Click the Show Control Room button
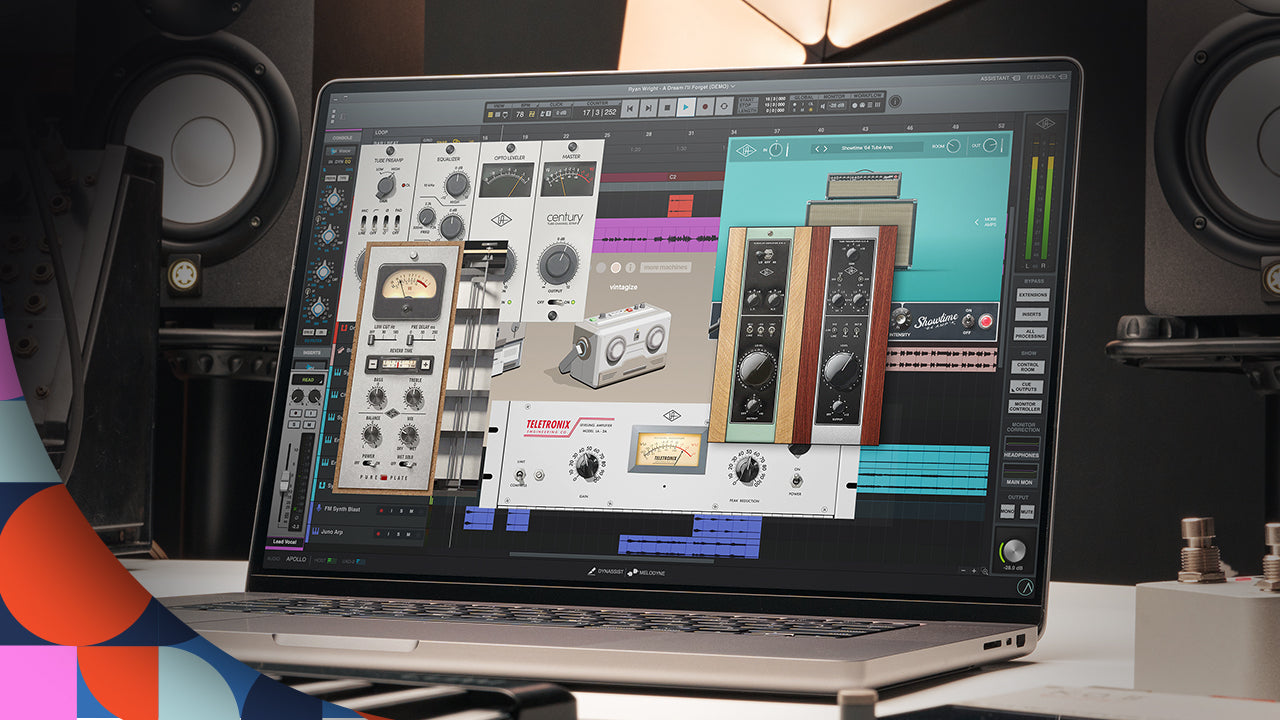Screen dimensions: 1280x720 (1029, 367)
